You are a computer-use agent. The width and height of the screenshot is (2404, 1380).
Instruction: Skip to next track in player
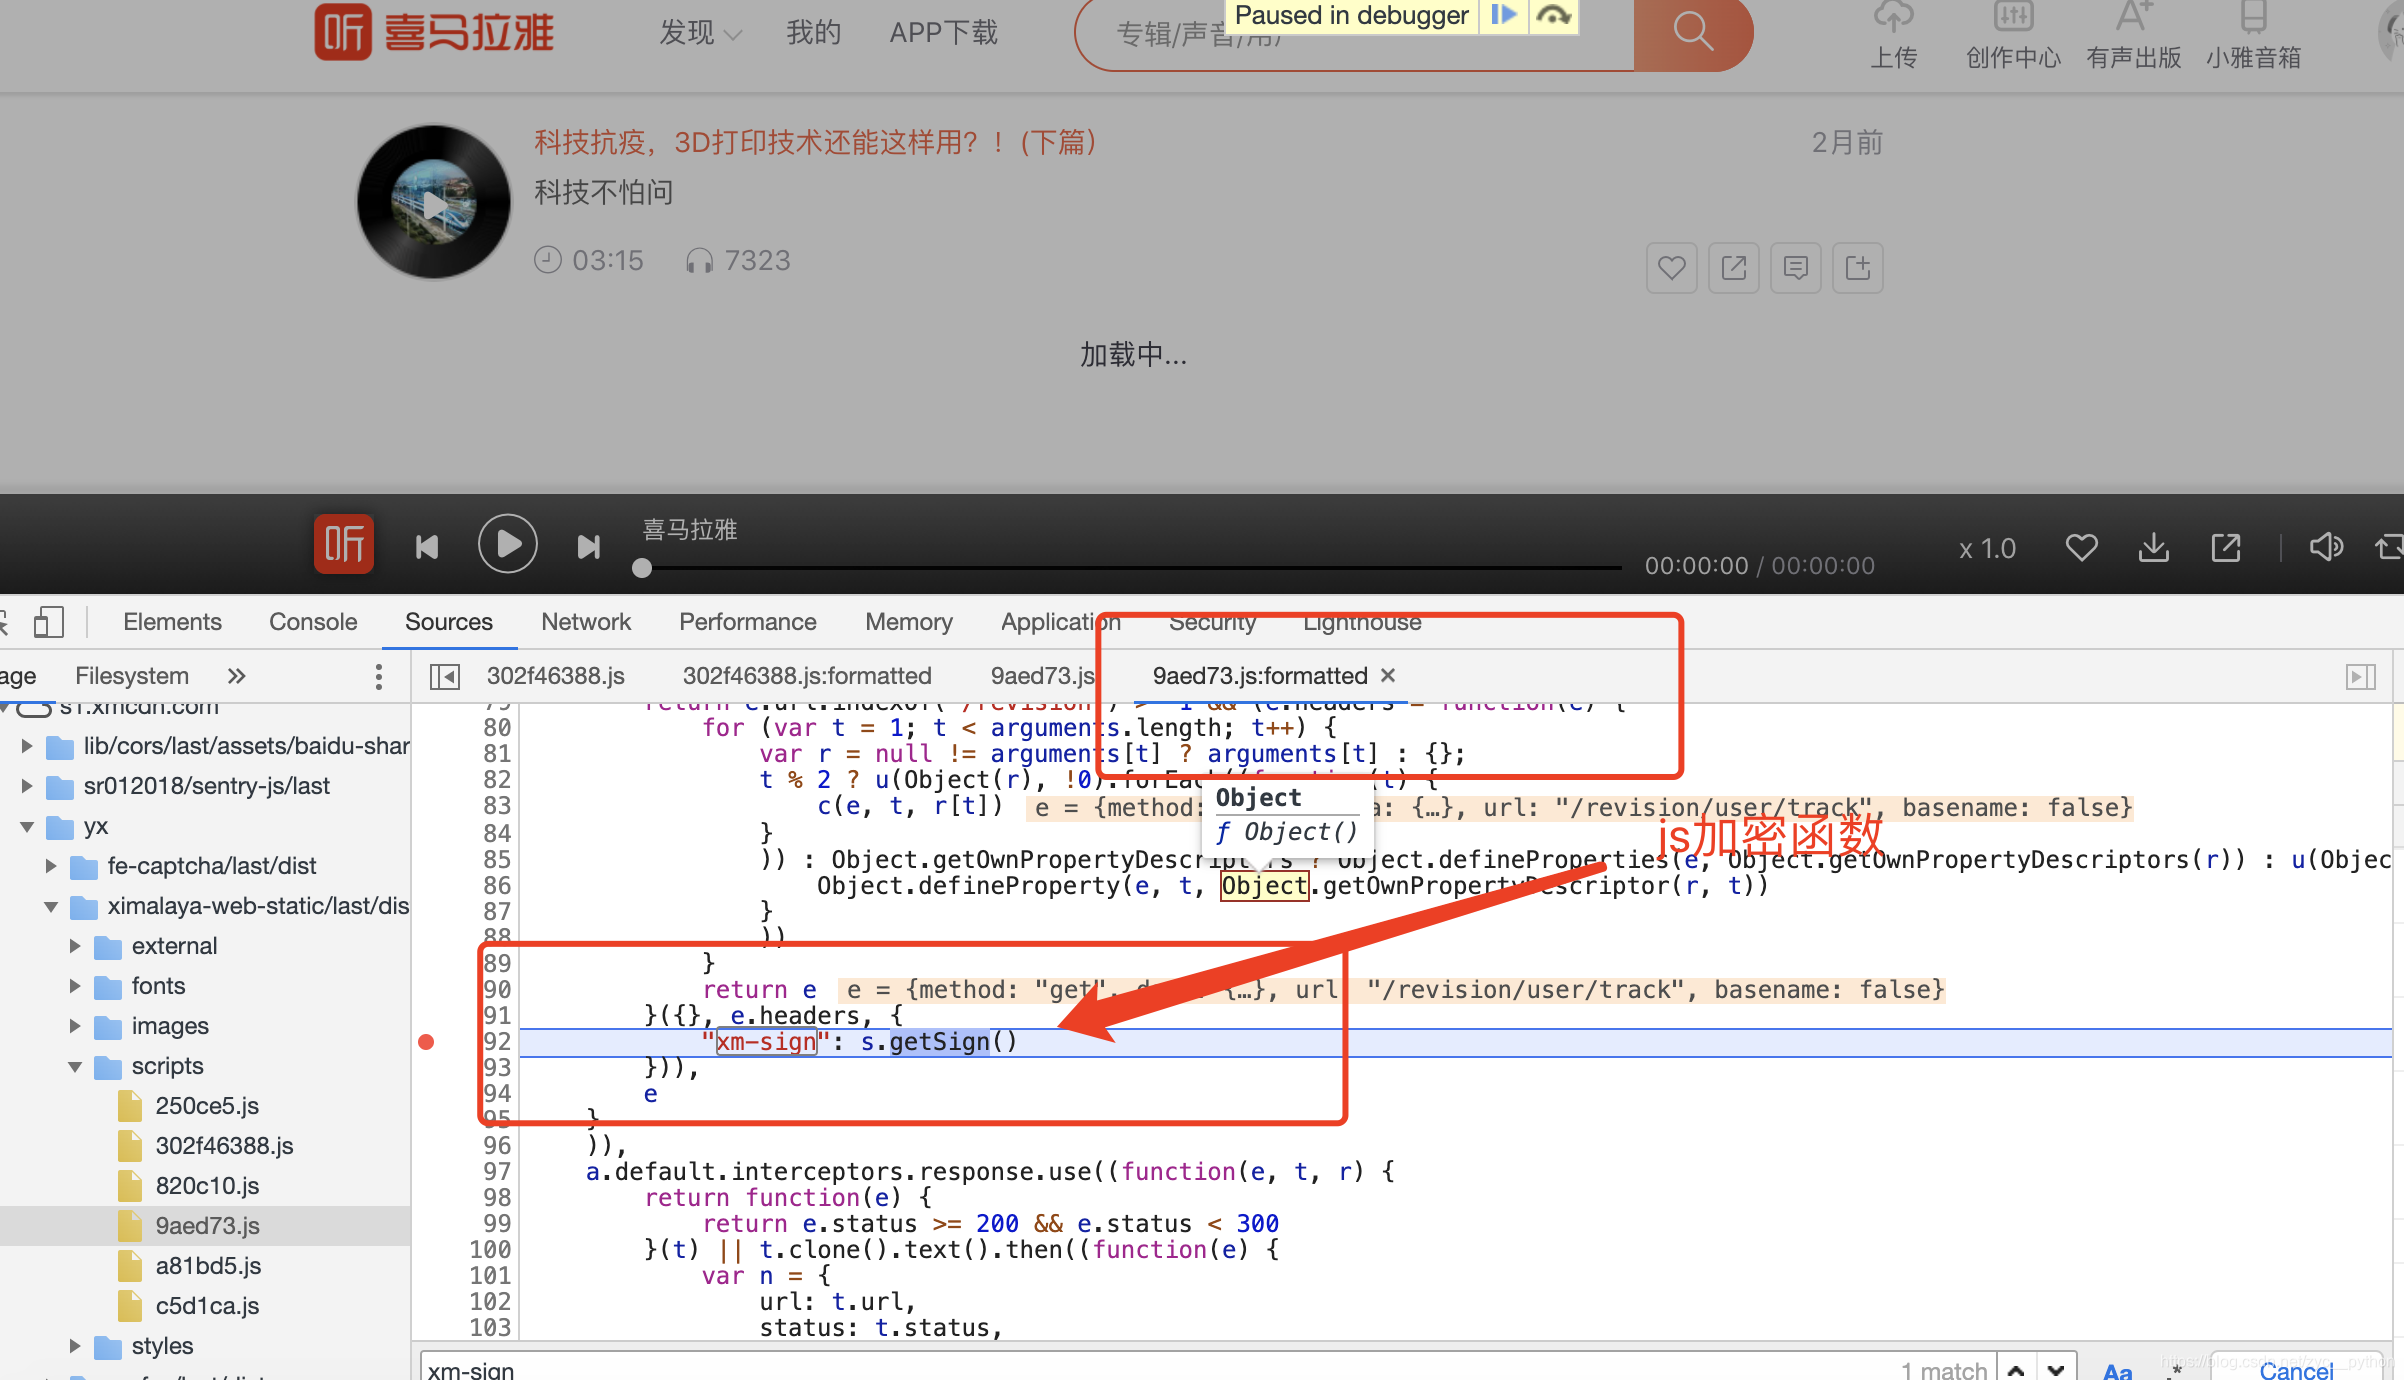point(589,547)
